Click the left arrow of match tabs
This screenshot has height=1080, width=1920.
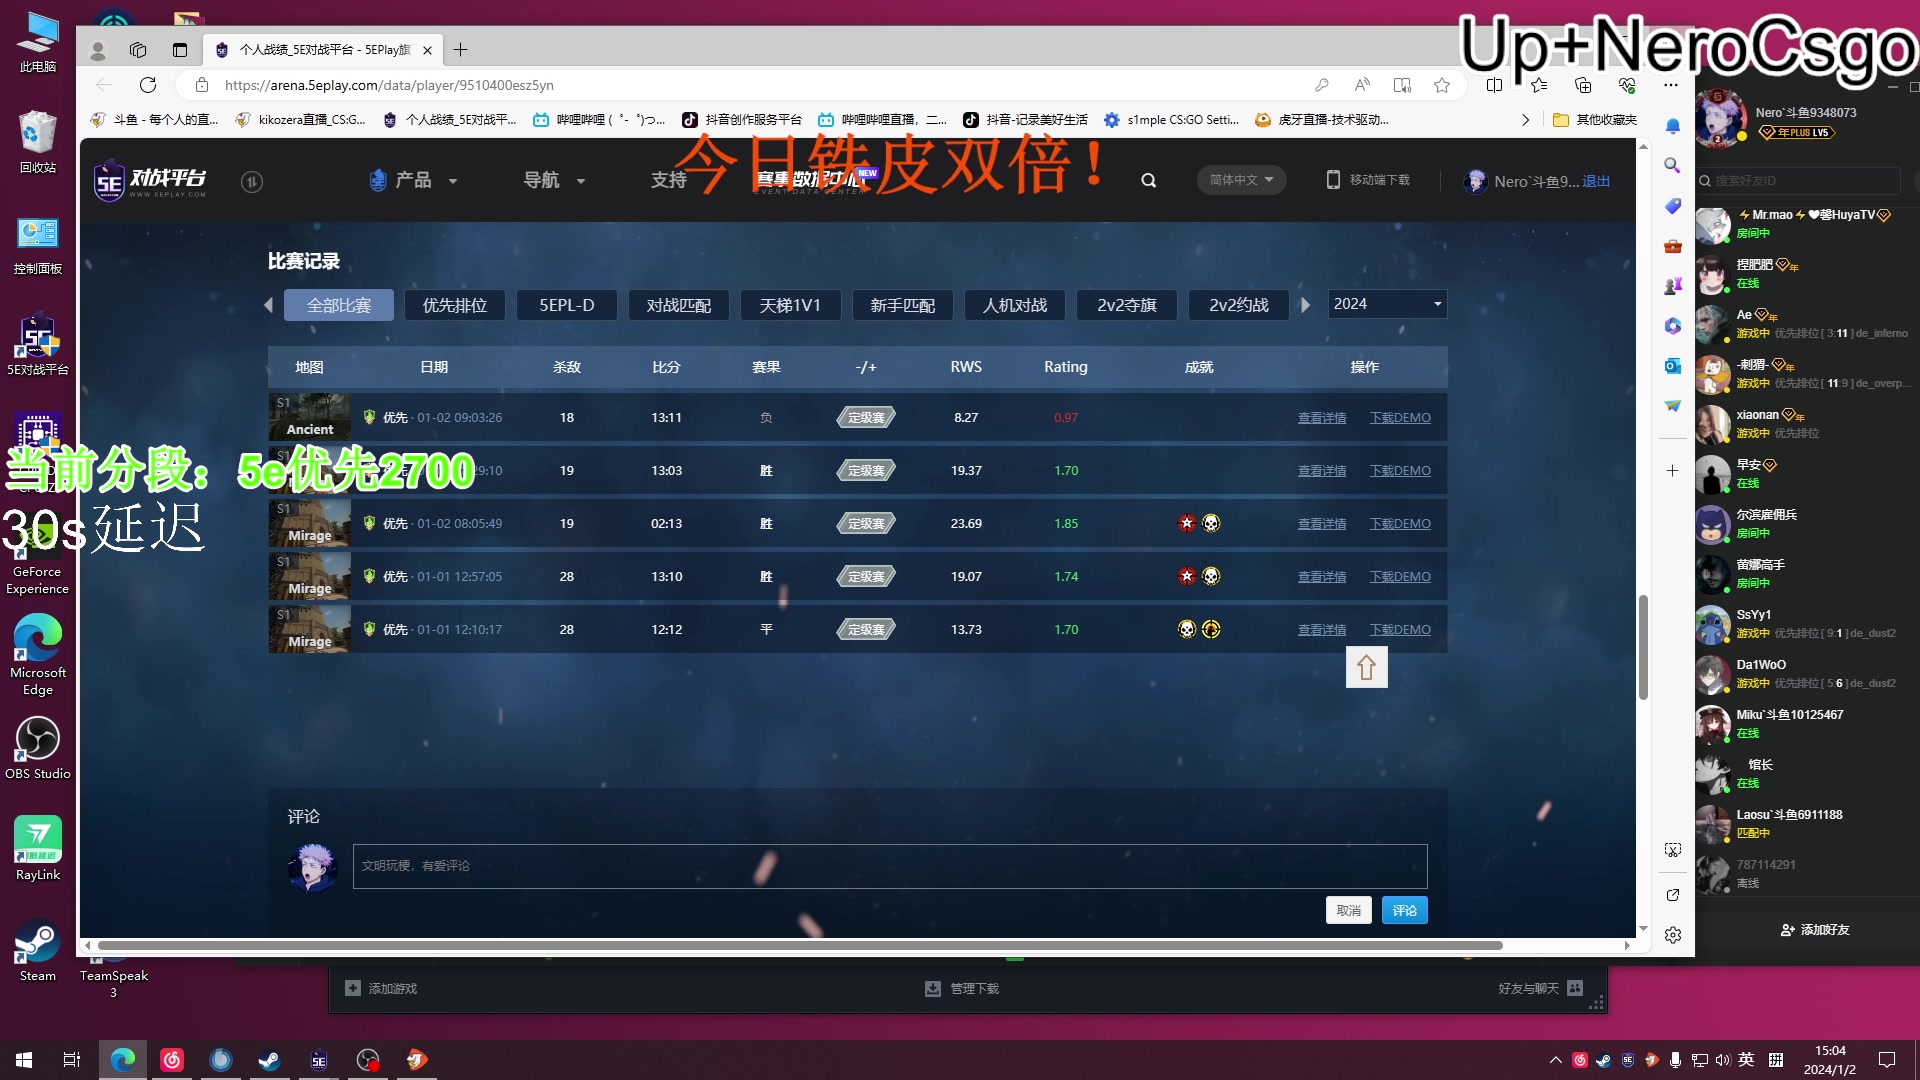tap(268, 305)
